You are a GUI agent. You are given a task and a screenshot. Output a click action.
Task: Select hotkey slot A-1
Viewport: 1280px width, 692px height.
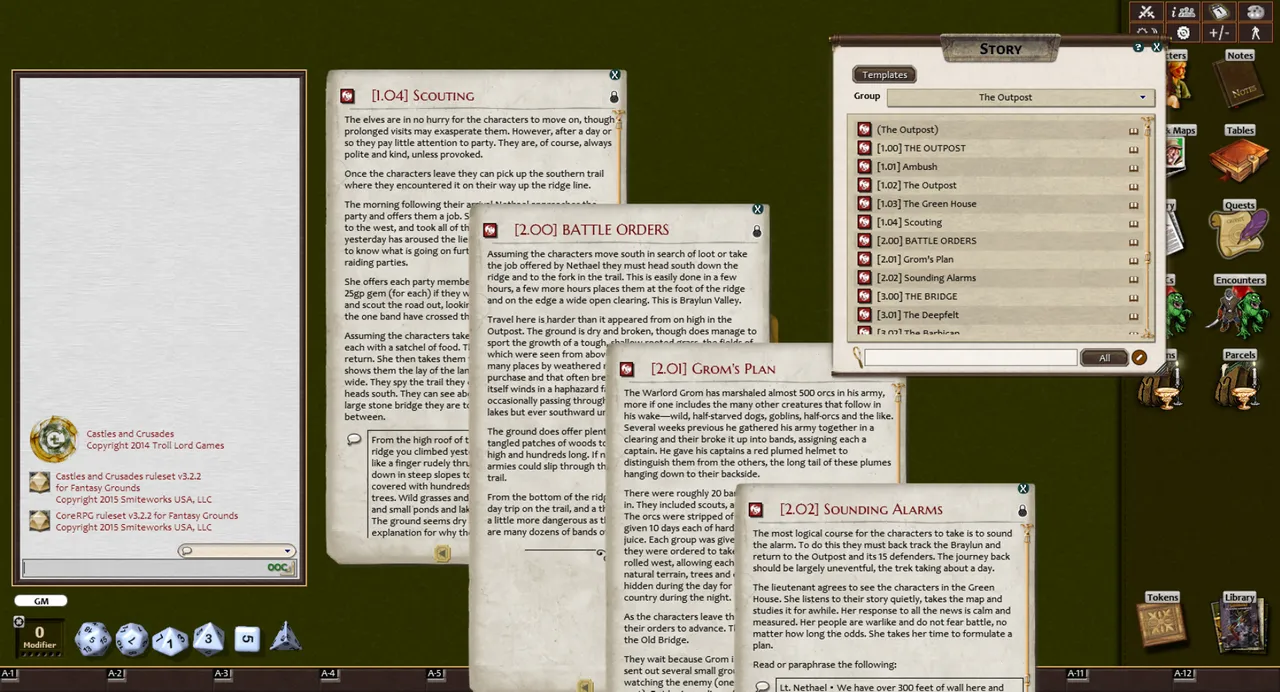[9, 674]
